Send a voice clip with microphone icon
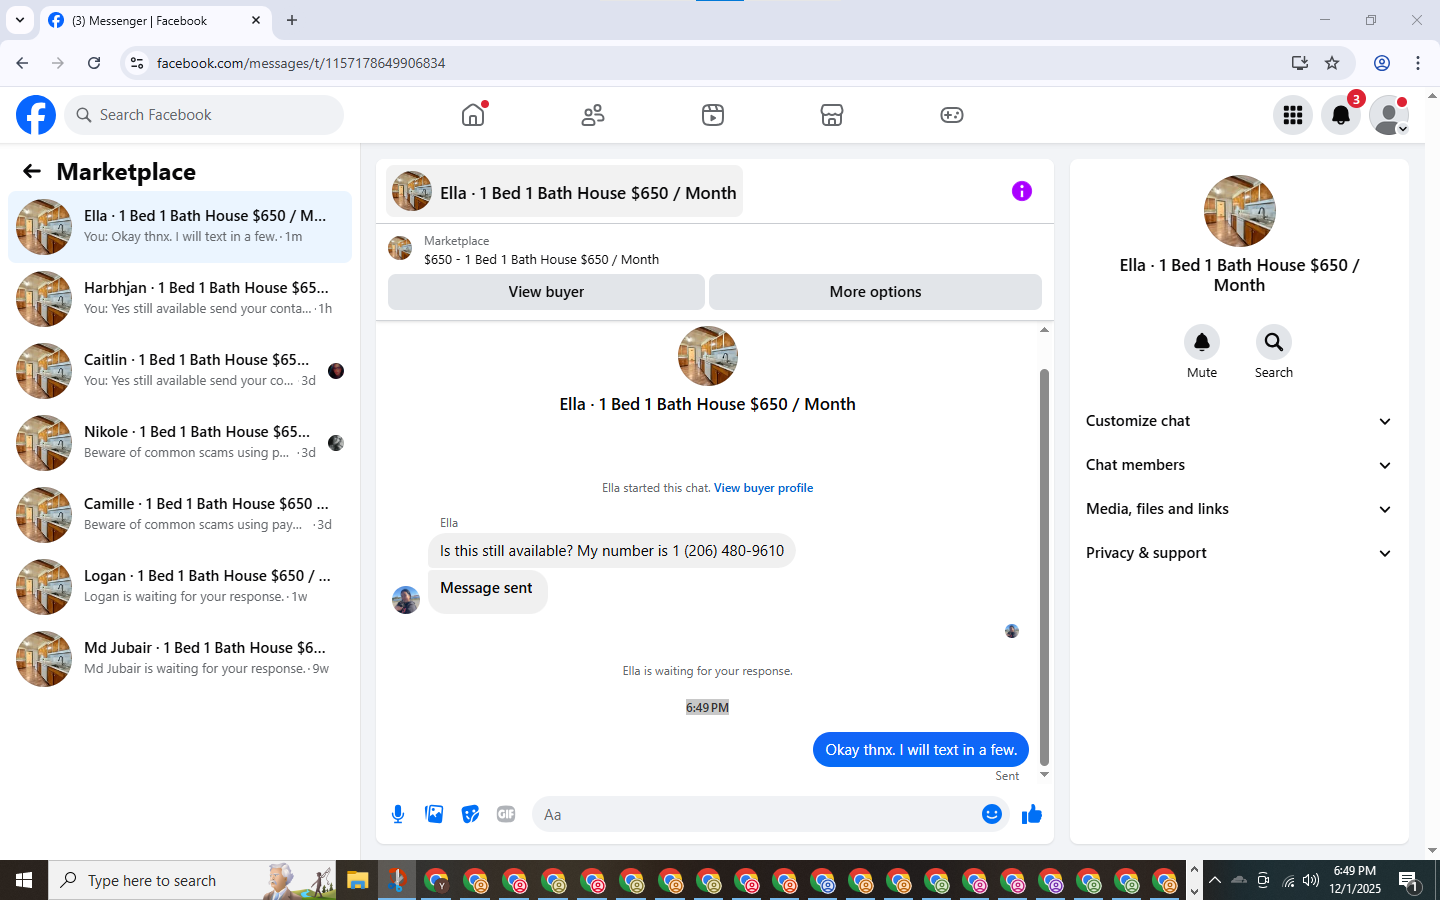This screenshot has width=1440, height=900. point(398,814)
